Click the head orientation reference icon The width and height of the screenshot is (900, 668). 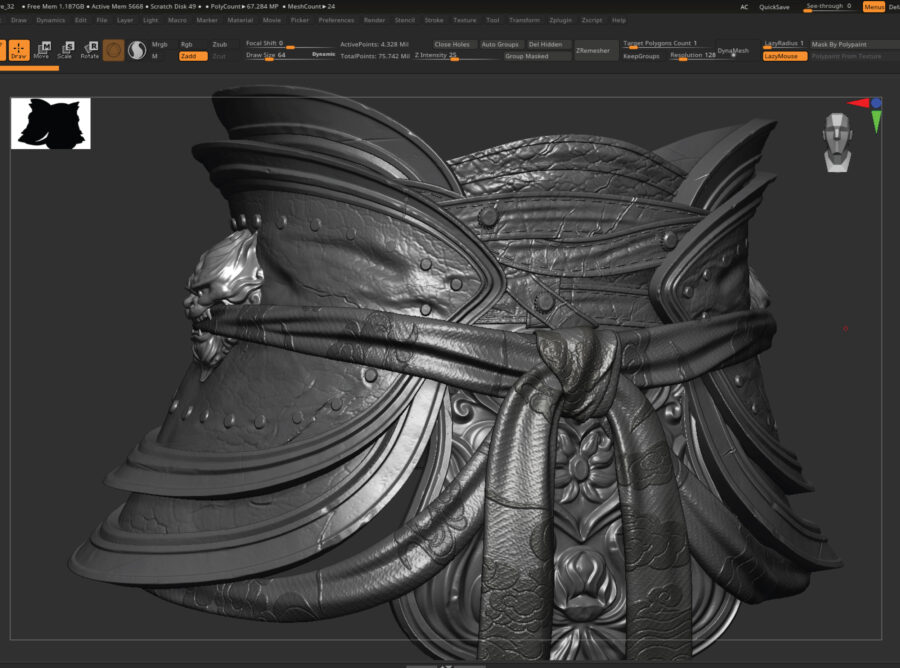[838, 142]
